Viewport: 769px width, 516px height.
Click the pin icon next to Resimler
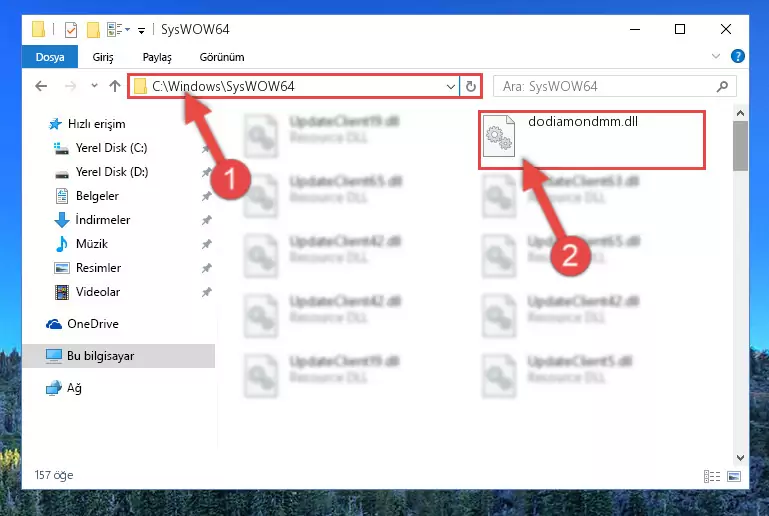(x=206, y=268)
